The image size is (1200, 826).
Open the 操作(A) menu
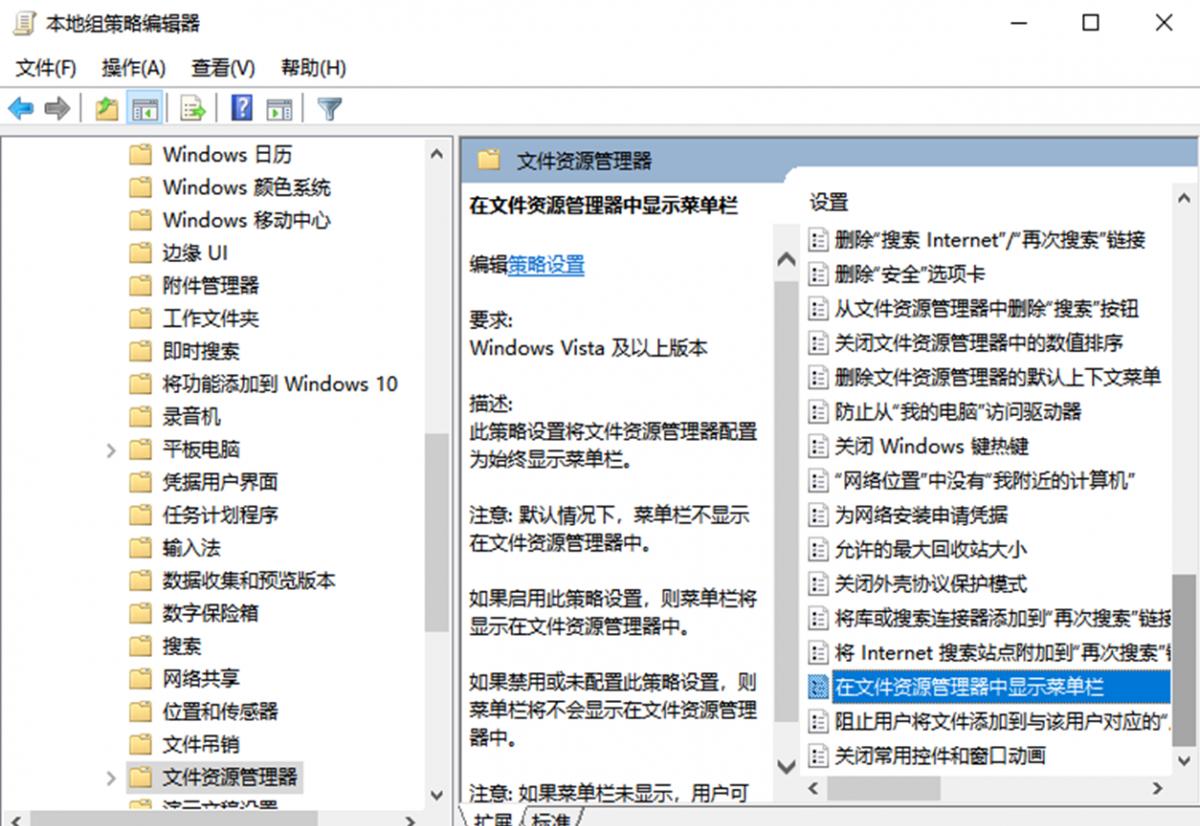click(x=134, y=67)
